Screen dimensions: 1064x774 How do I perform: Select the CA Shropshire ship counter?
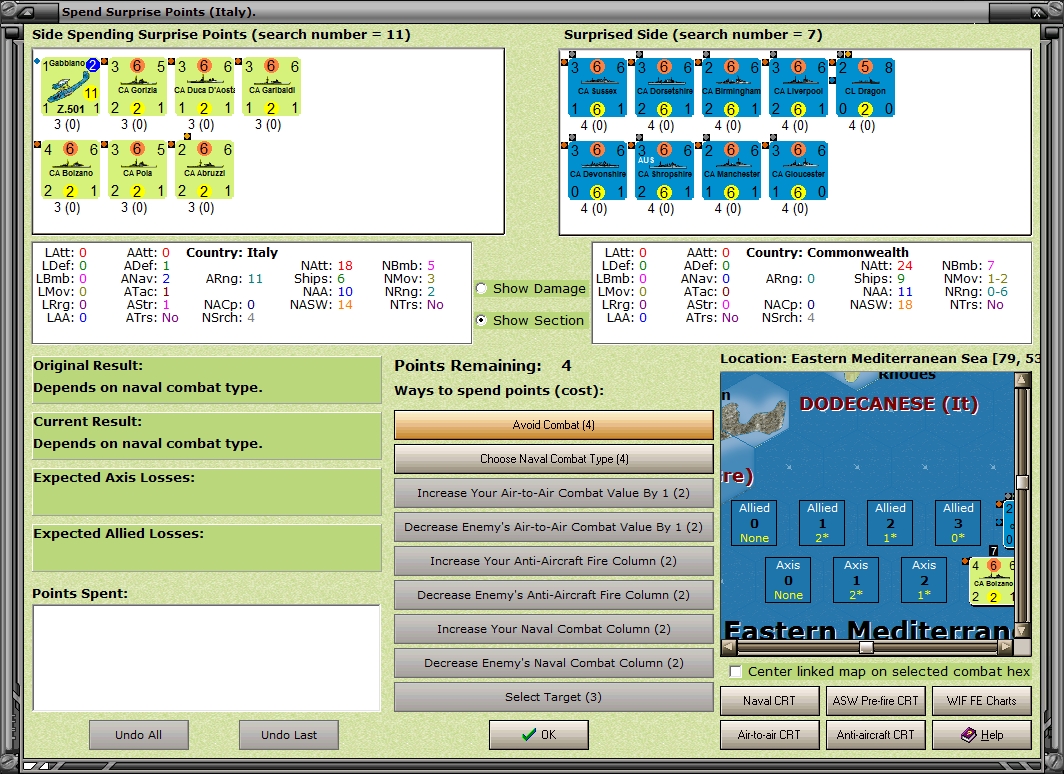664,171
